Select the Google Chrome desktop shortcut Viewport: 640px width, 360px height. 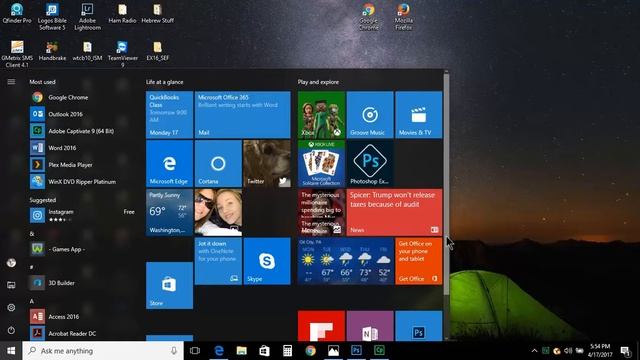369,17
